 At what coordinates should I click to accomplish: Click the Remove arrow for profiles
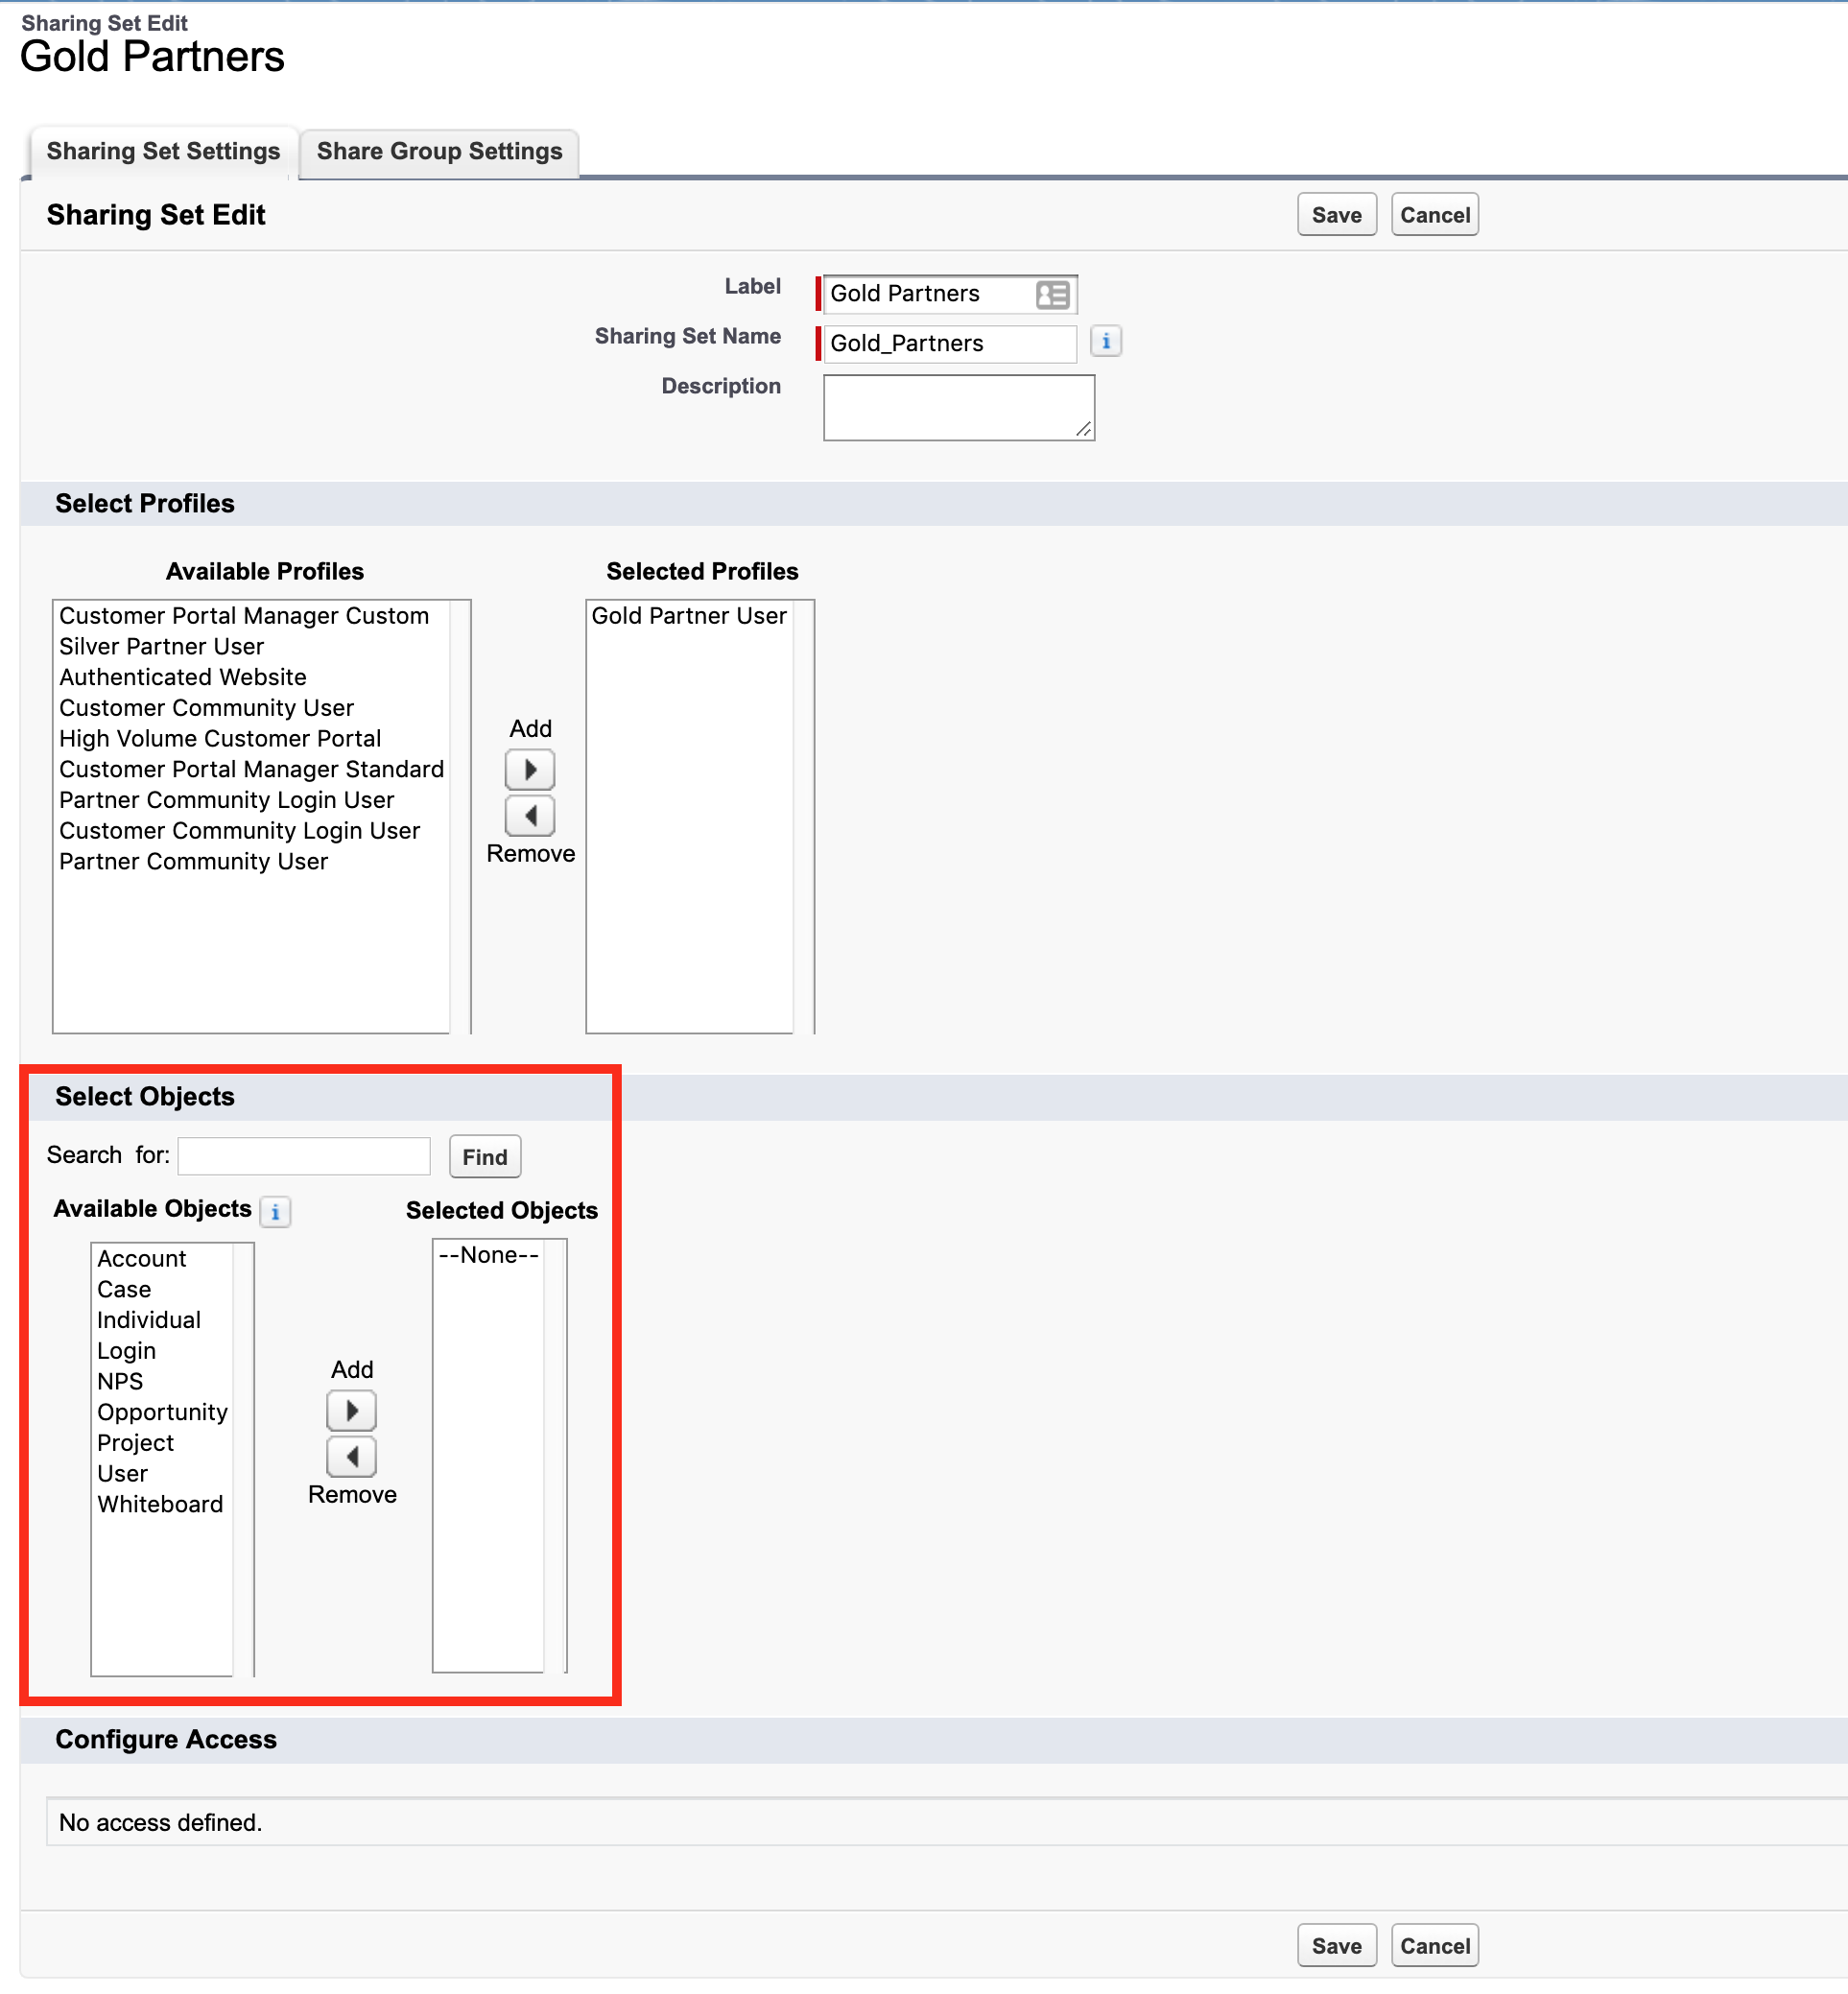530,816
